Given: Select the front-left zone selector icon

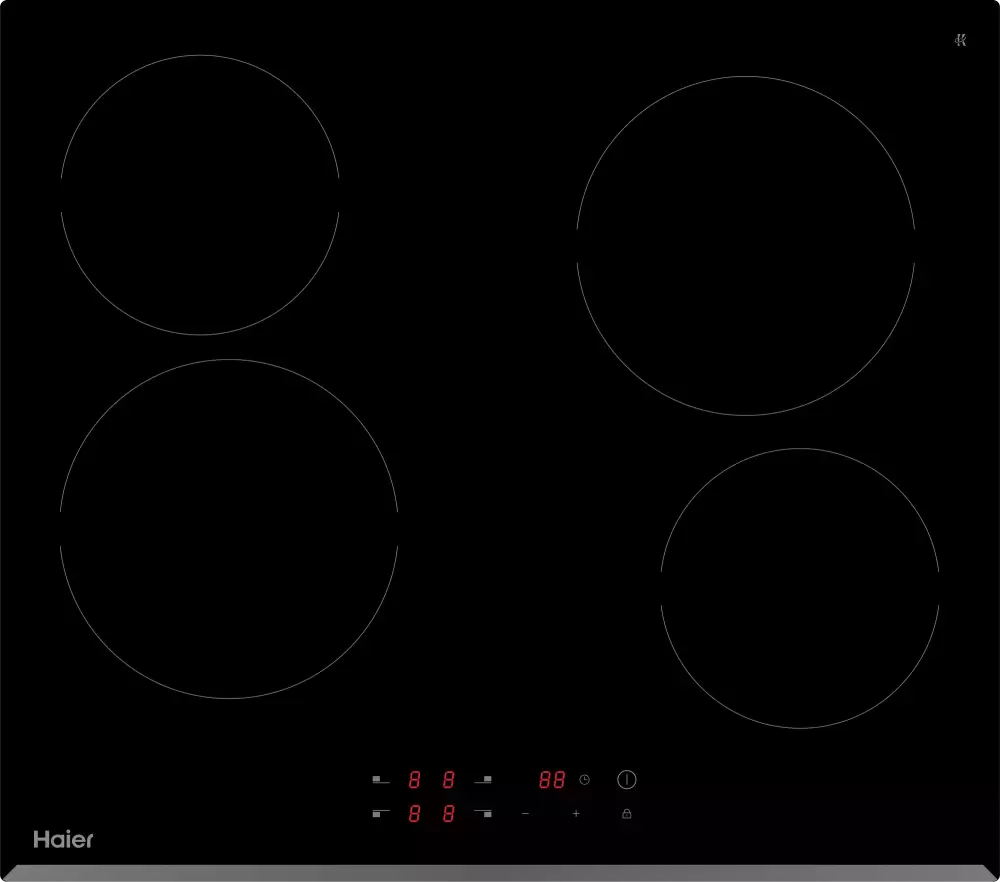Looking at the screenshot, I should (381, 813).
